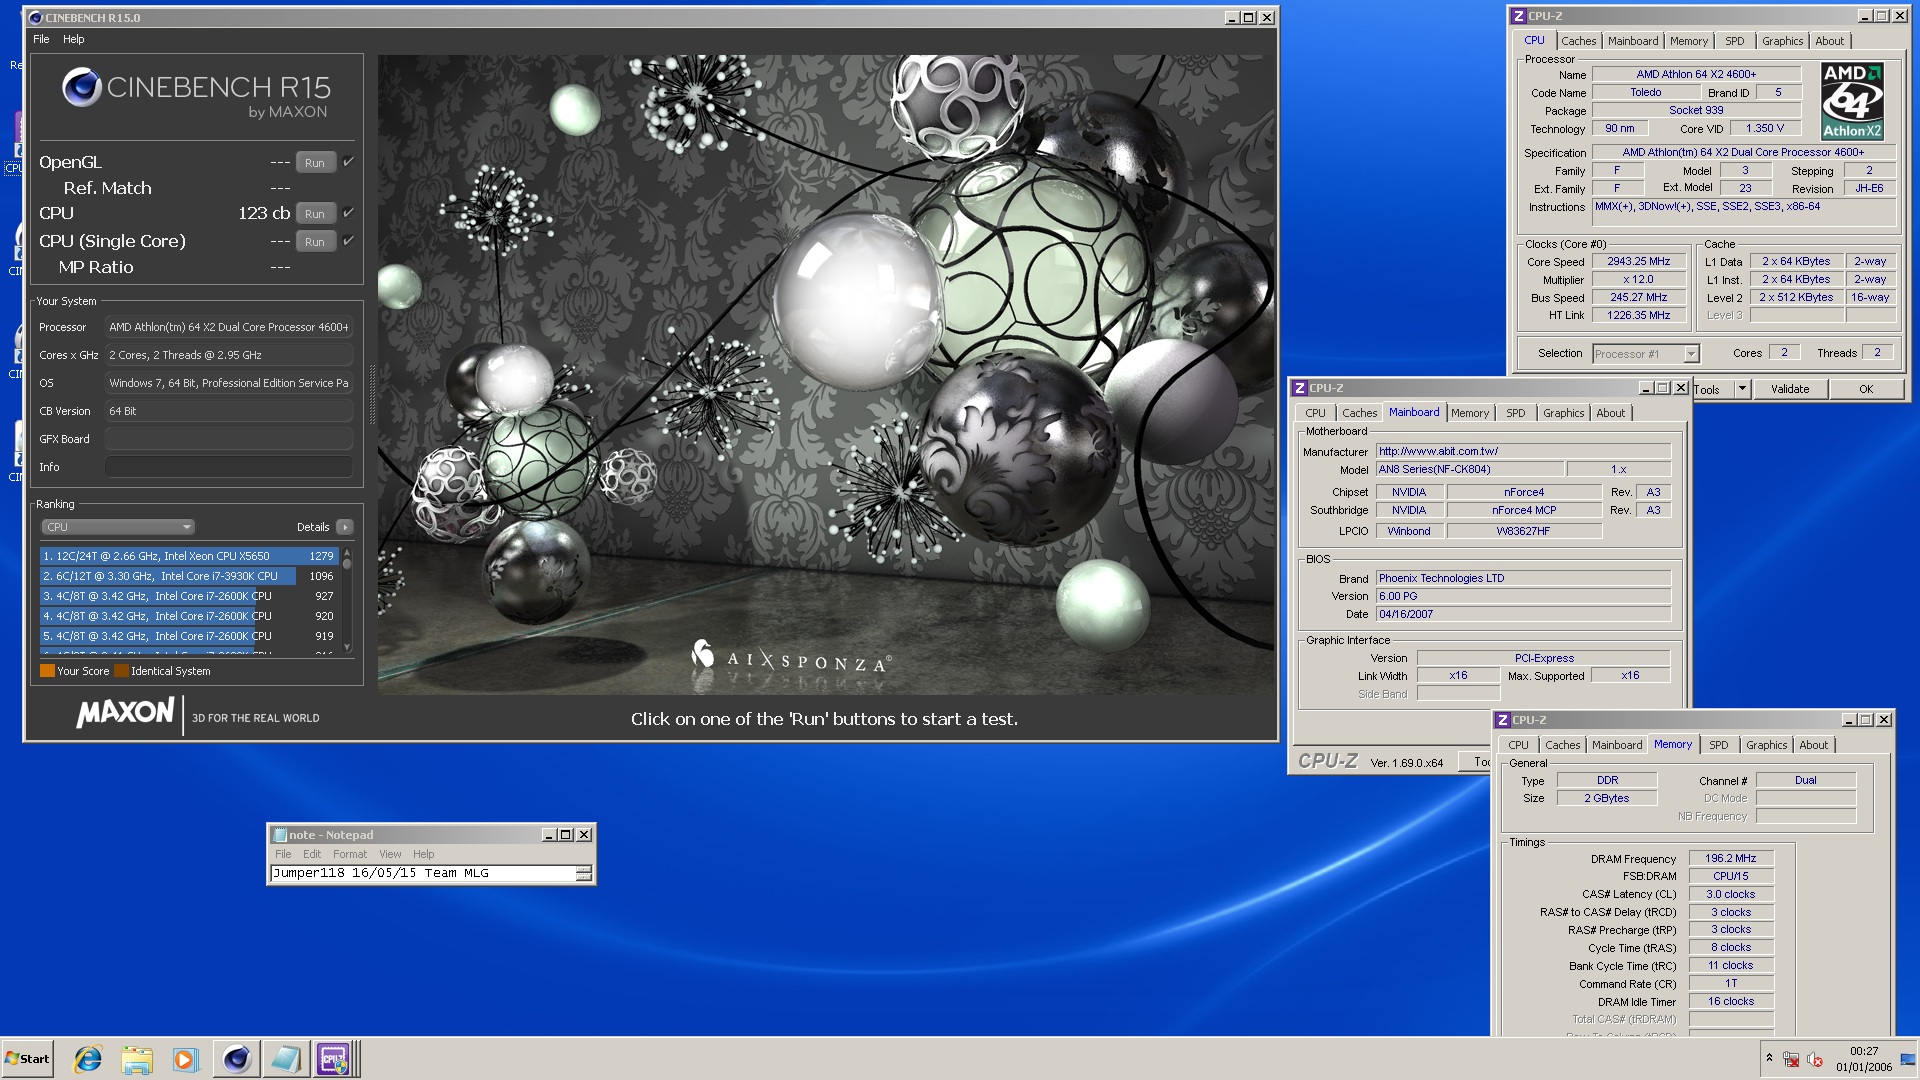The height and width of the screenshot is (1080, 1920).
Task: Toggle the OpenGL test checkmark
Action: coord(348,161)
